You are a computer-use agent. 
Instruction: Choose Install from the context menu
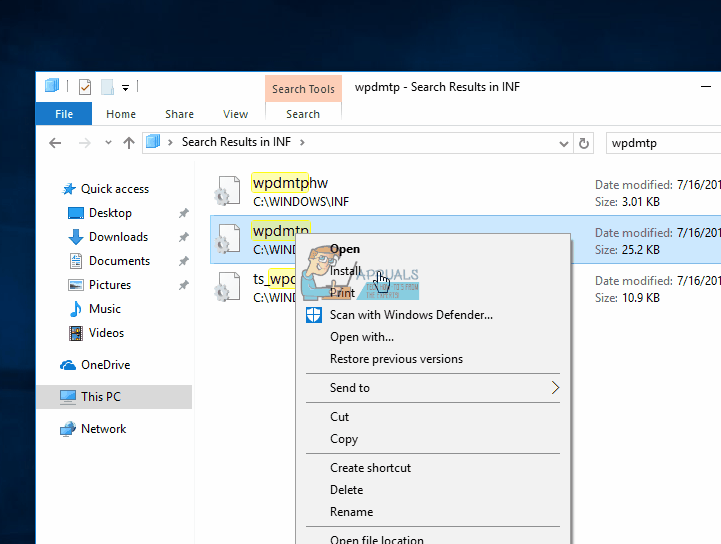point(346,271)
